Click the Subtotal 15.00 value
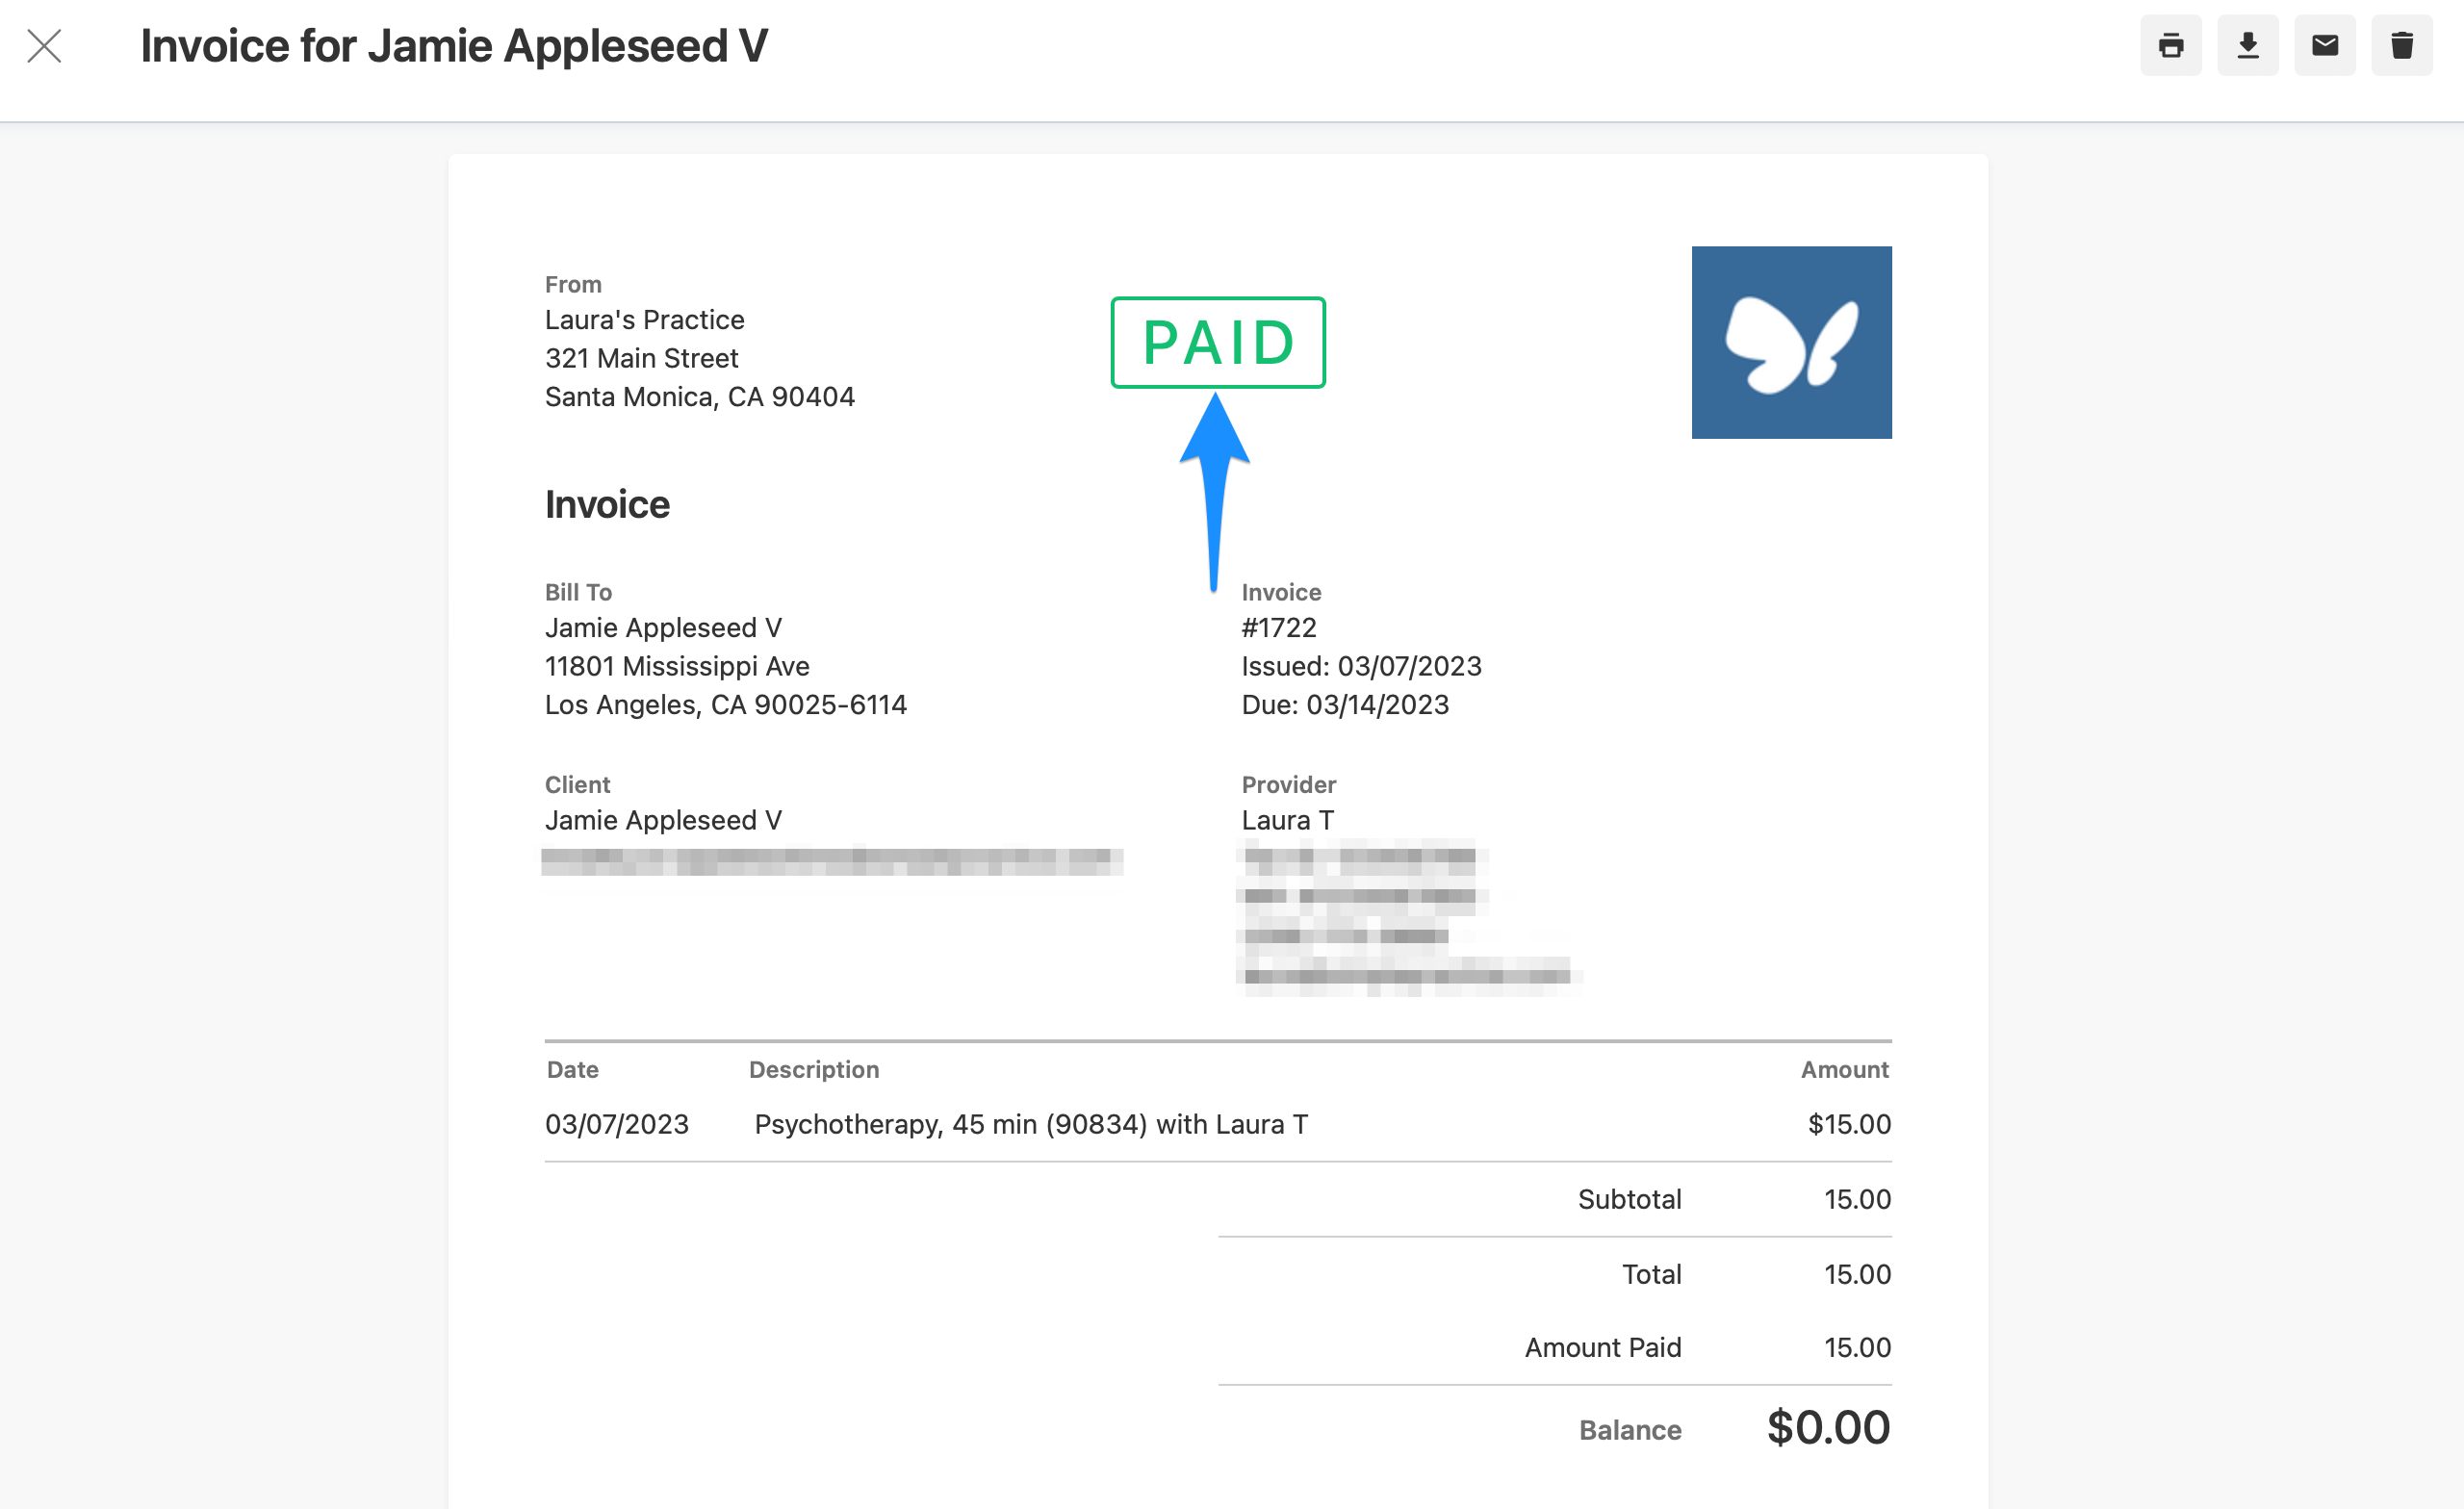 point(1857,1199)
